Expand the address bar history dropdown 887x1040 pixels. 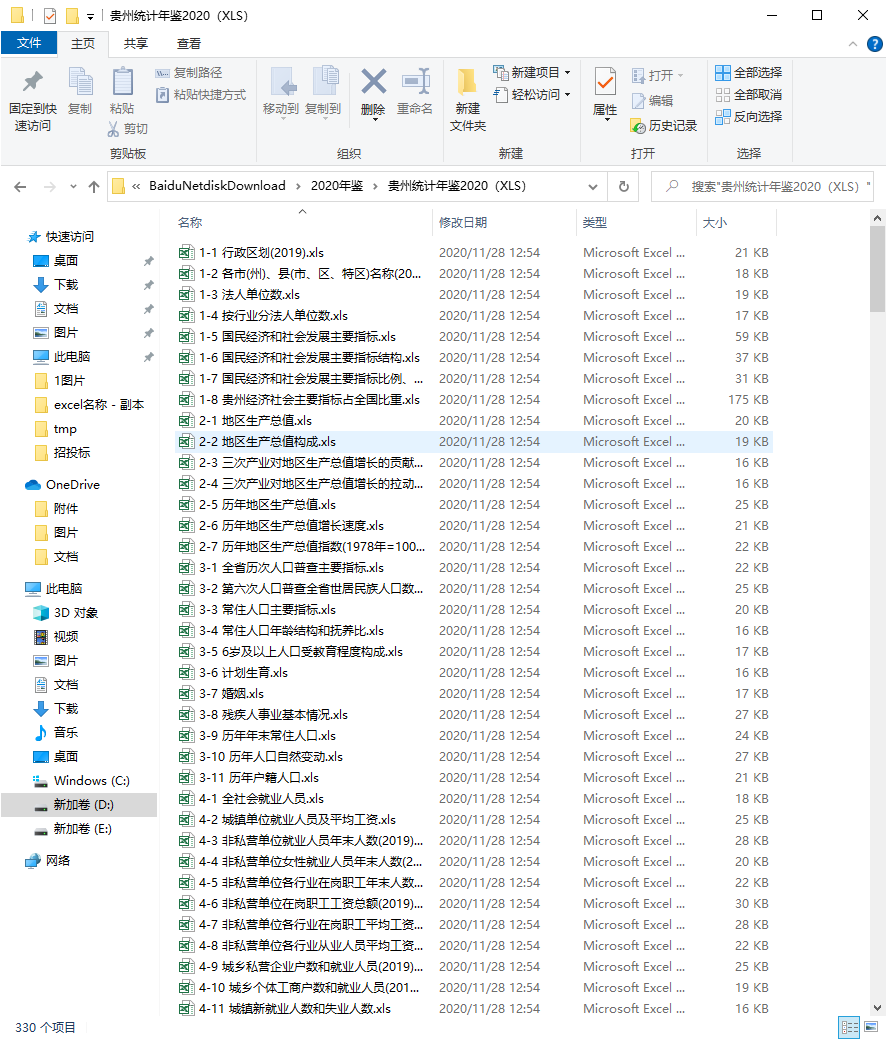(593, 187)
